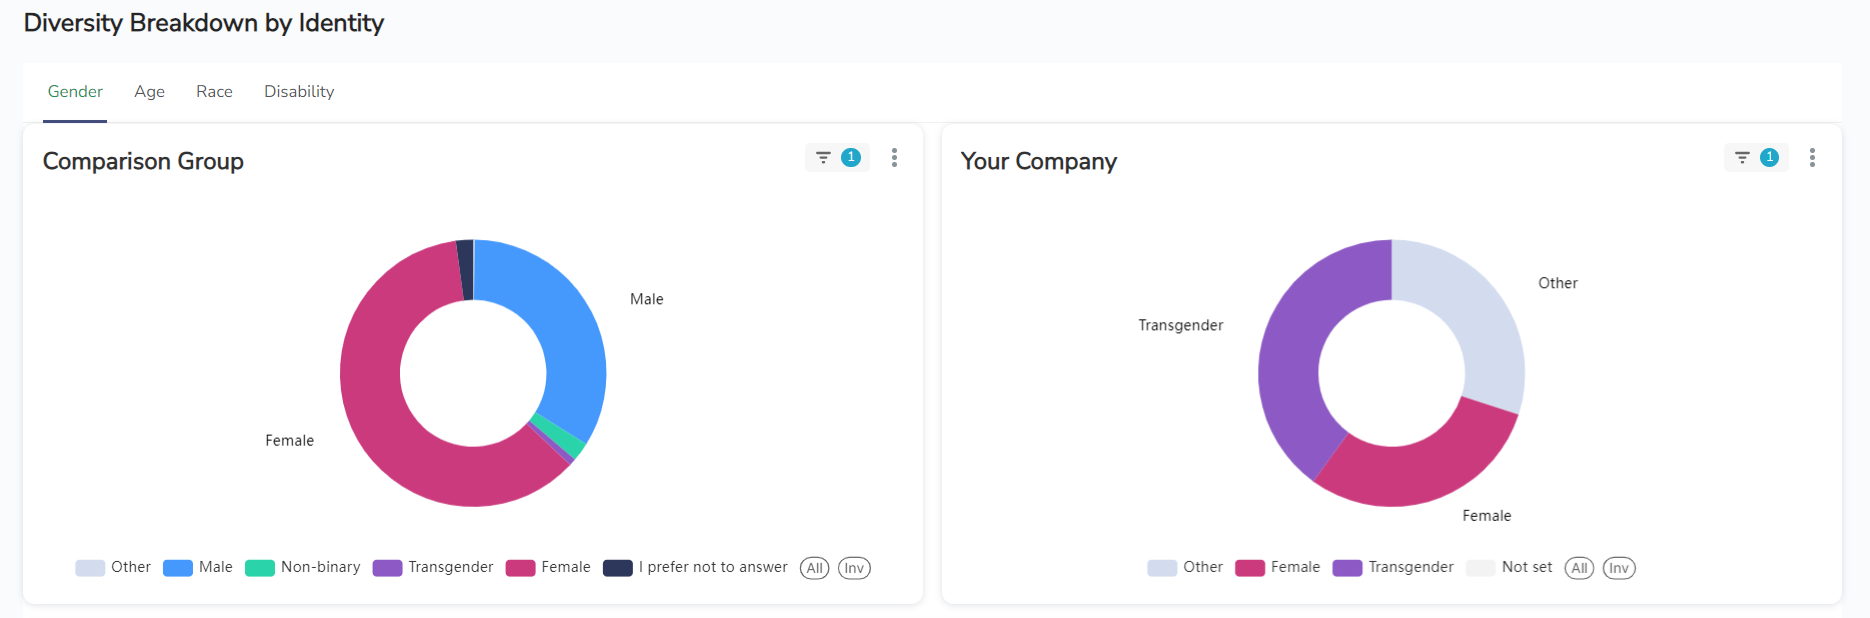
Task: Invert legend selection in Your Company chart
Action: click(x=1618, y=568)
